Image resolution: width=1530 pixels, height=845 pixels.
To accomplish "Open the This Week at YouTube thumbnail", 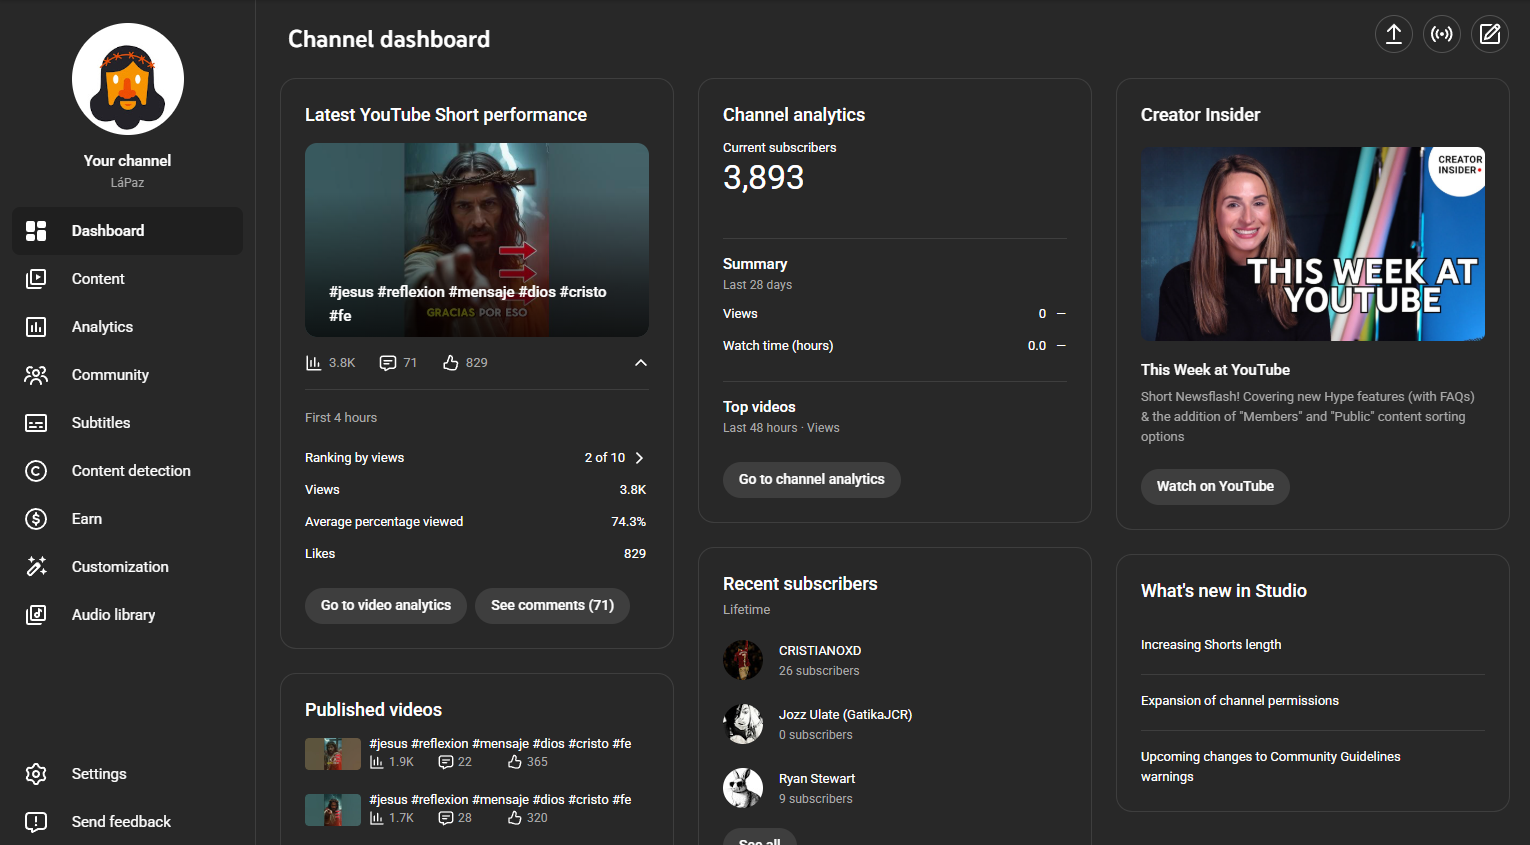I will 1312,244.
